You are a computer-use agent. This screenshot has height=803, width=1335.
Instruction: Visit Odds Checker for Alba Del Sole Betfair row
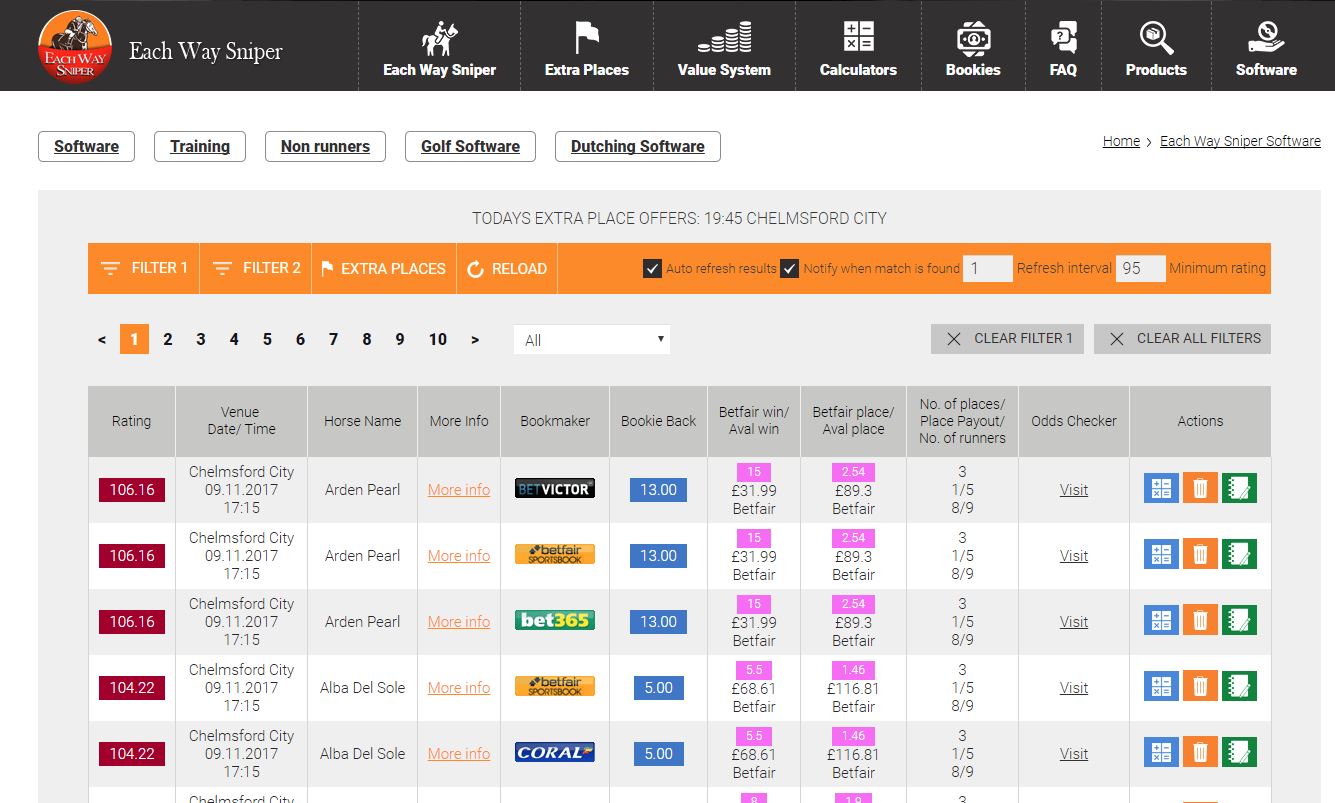click(1074, 687)
